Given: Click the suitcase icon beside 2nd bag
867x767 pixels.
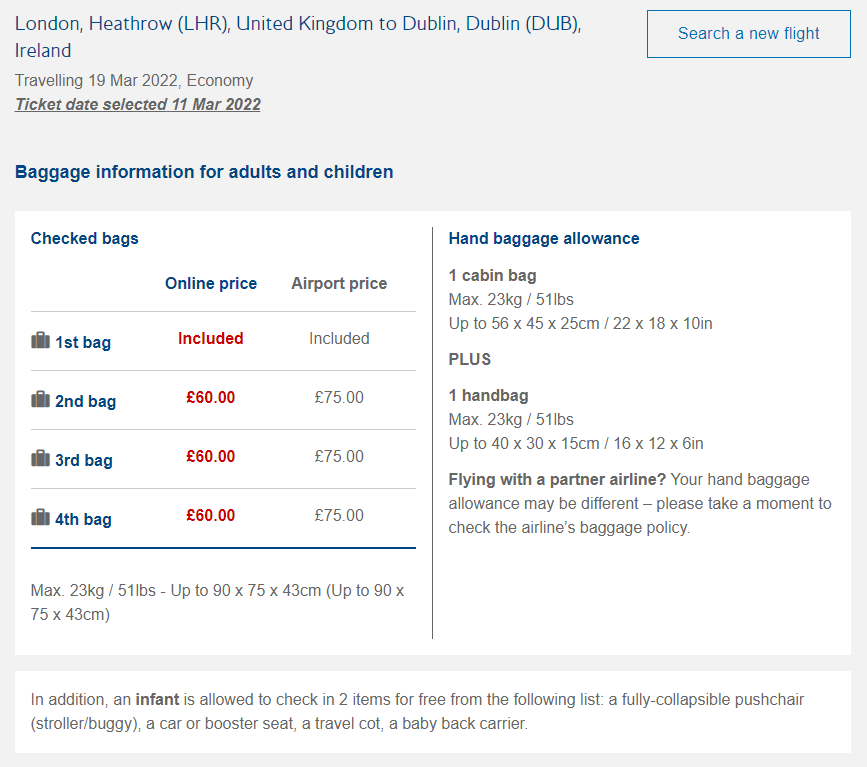Looking at the screenshot, I should pos(40,399).
